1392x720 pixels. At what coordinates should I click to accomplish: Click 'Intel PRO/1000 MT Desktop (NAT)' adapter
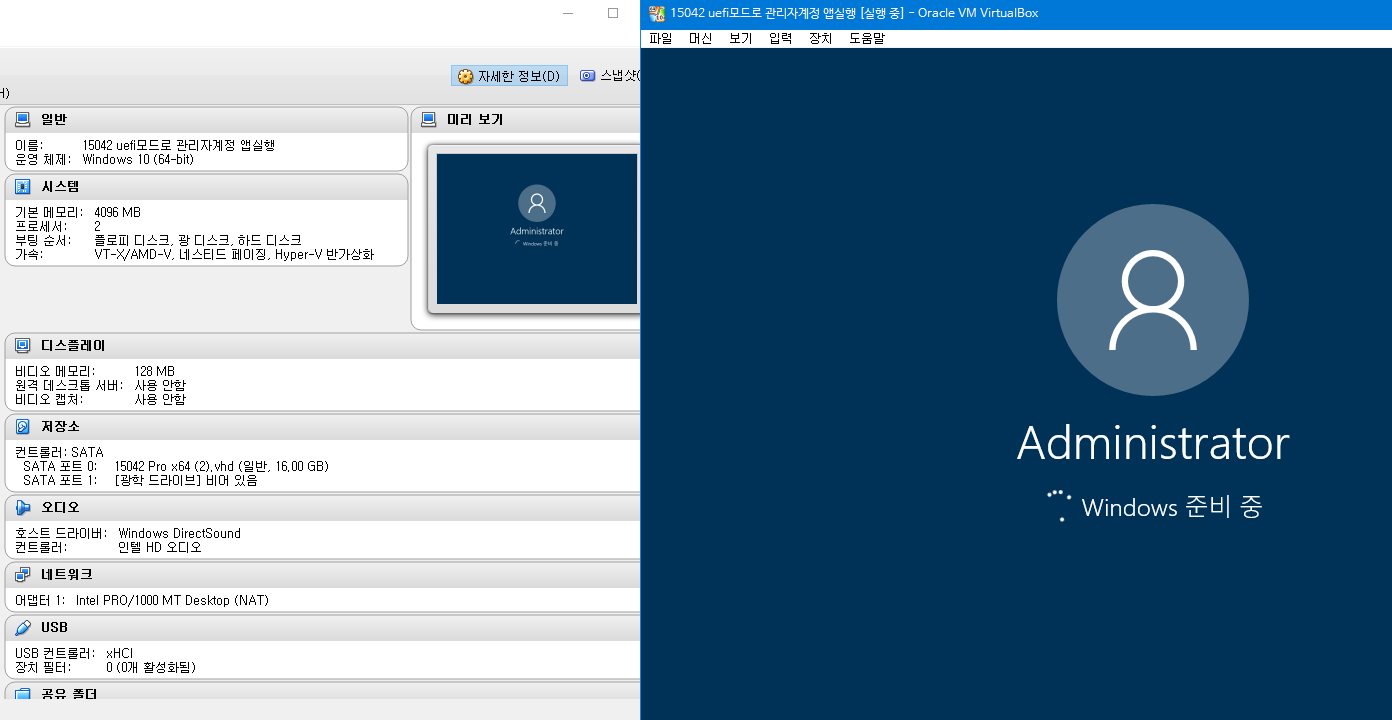[172, 600]
